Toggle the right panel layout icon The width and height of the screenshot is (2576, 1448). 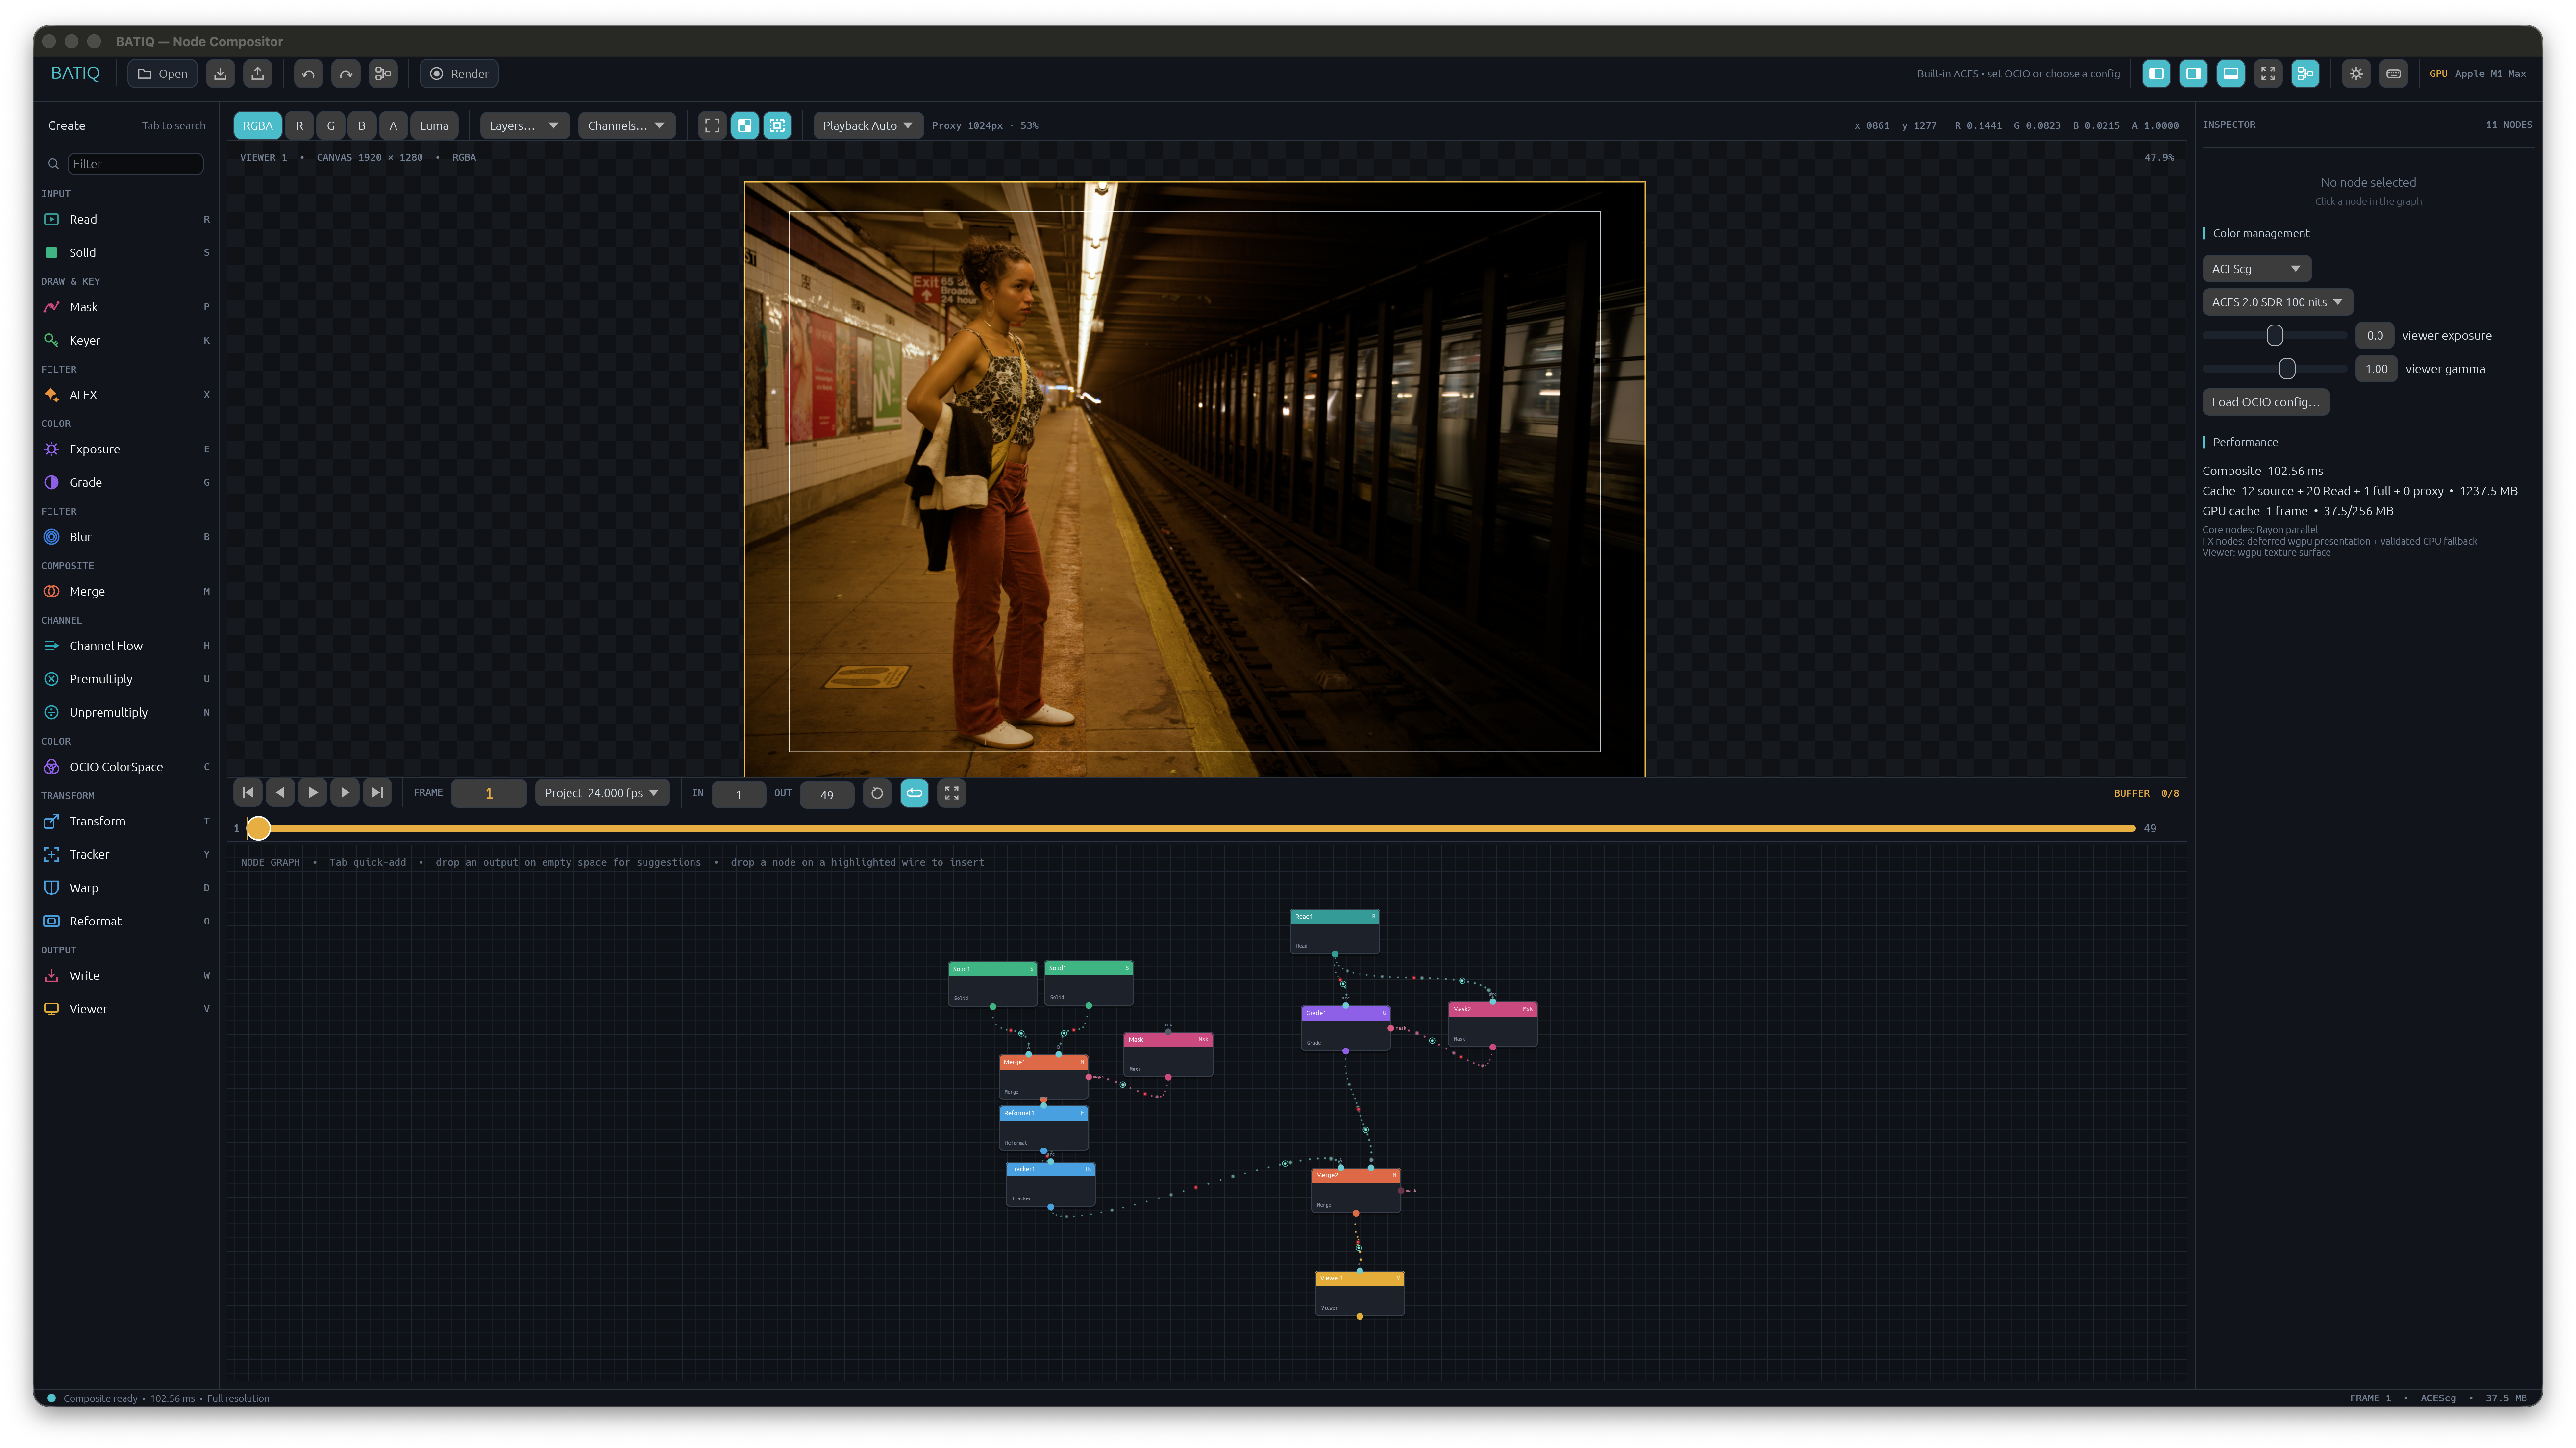coord(2193,73)
